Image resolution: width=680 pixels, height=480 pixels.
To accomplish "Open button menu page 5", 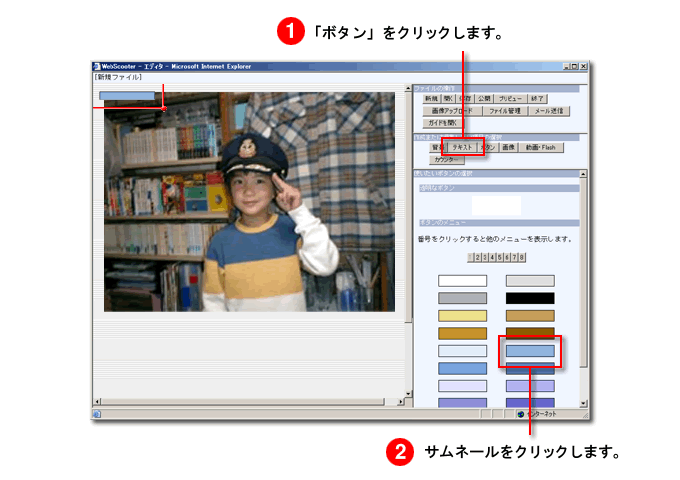I will (x=500, y=258).
